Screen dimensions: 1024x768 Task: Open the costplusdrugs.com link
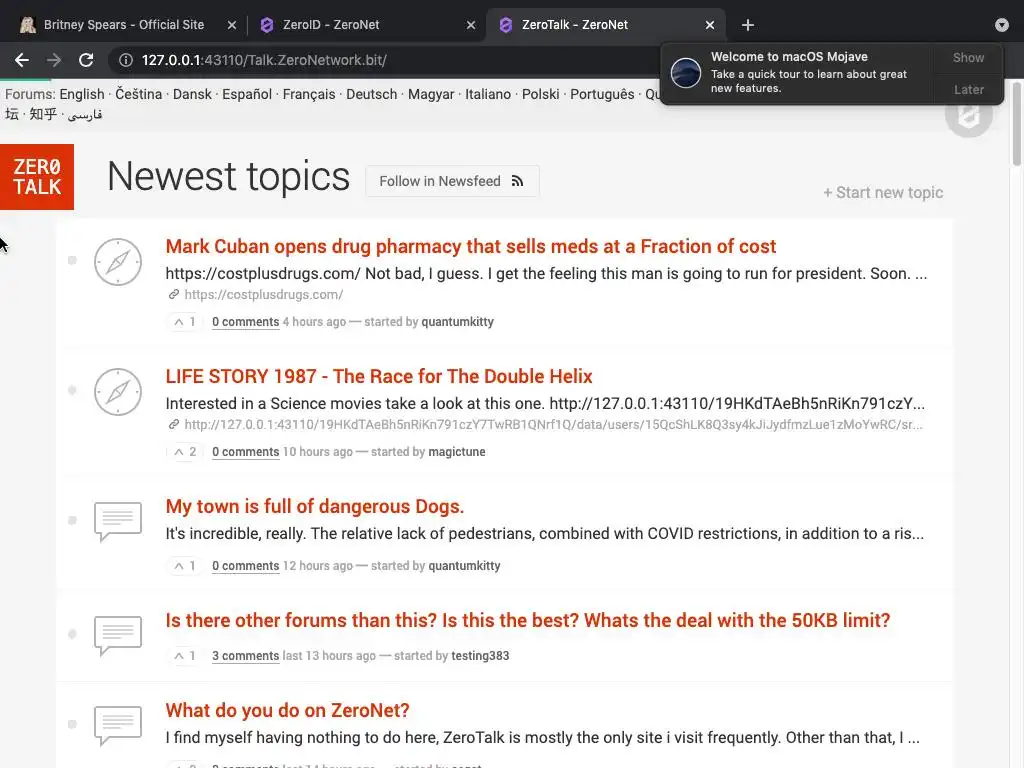(x=263, y=295)
